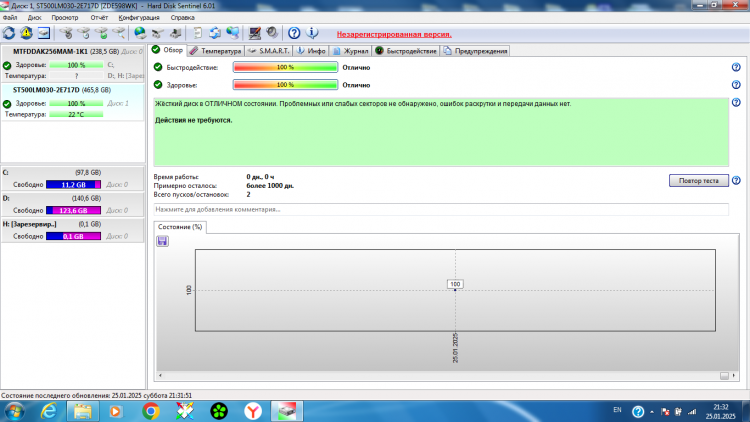The image size is (750, 422).
Task: Click the globe with disk toolbar icon
Action: (x=140, y=33)
